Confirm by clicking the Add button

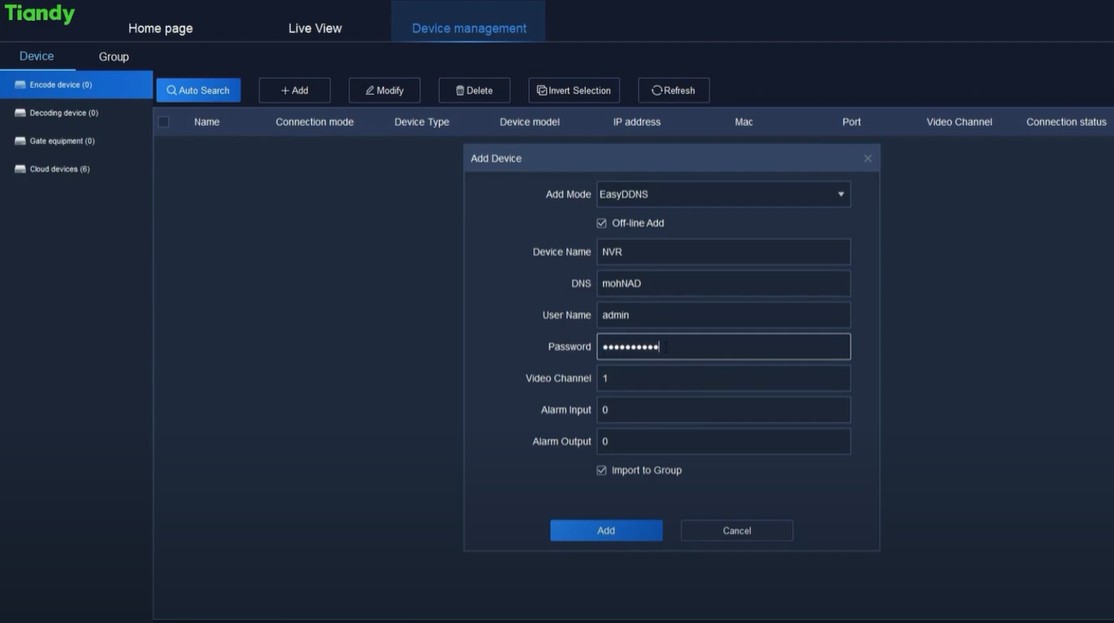click(x=605, y=530)
